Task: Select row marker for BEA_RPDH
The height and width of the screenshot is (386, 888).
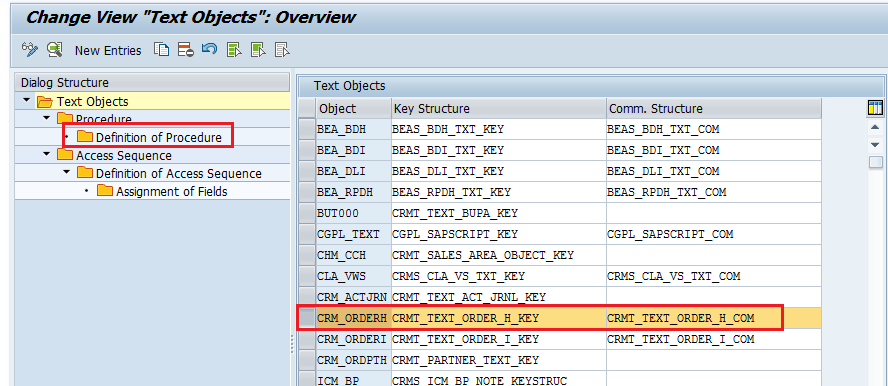Action: click(307, 192)
